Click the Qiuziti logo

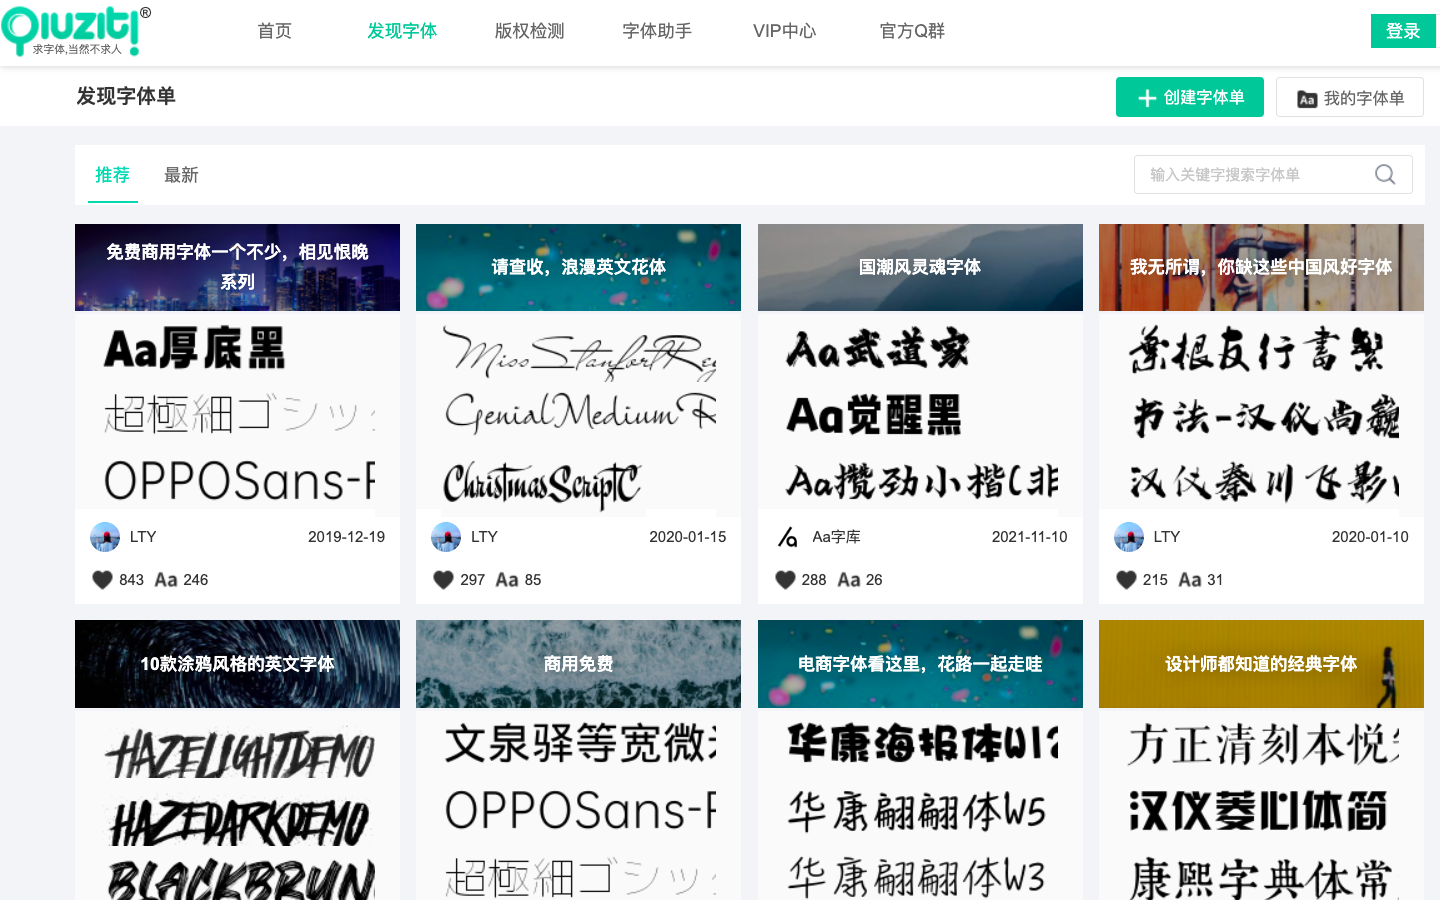coord(76,30)
